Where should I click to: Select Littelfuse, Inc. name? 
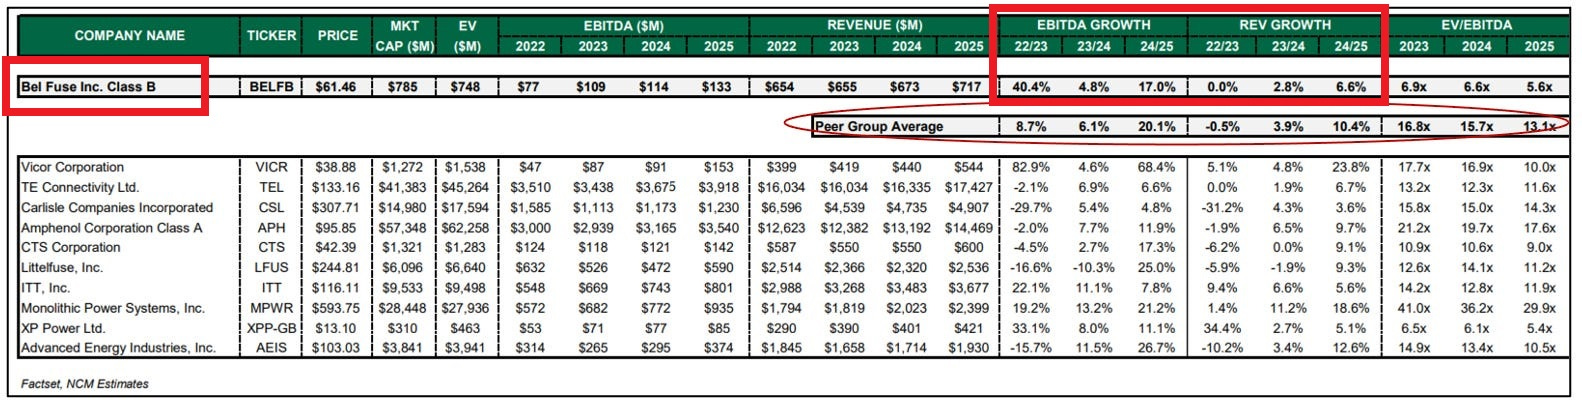tap(64, 267)
